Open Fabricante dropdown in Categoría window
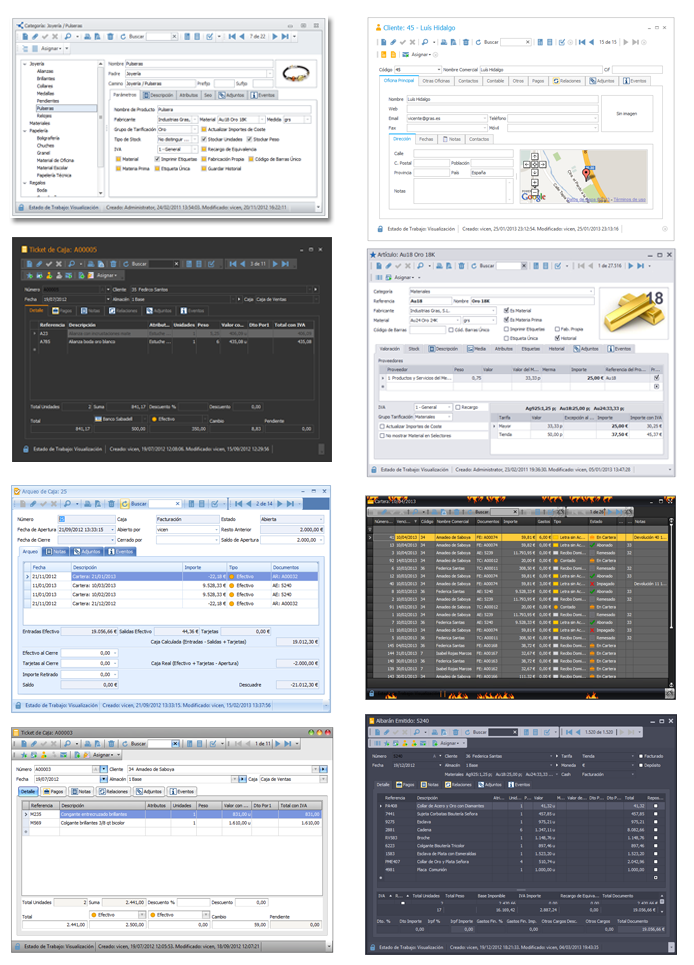 pos(195,119)
